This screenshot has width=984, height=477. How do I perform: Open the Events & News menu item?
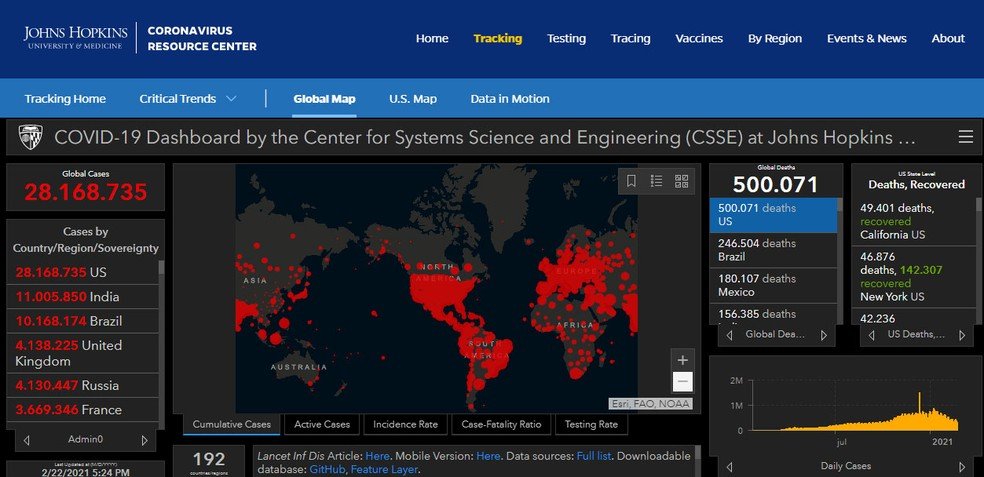tap(867, 38)
